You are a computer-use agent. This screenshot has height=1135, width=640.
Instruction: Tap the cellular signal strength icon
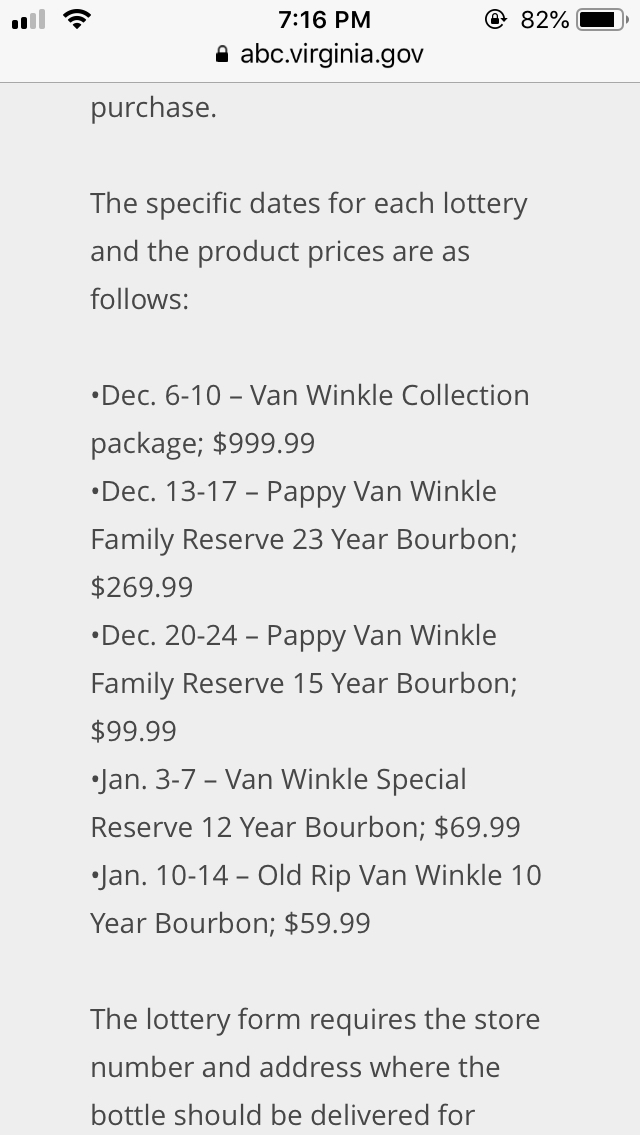(x=28, y=20)
